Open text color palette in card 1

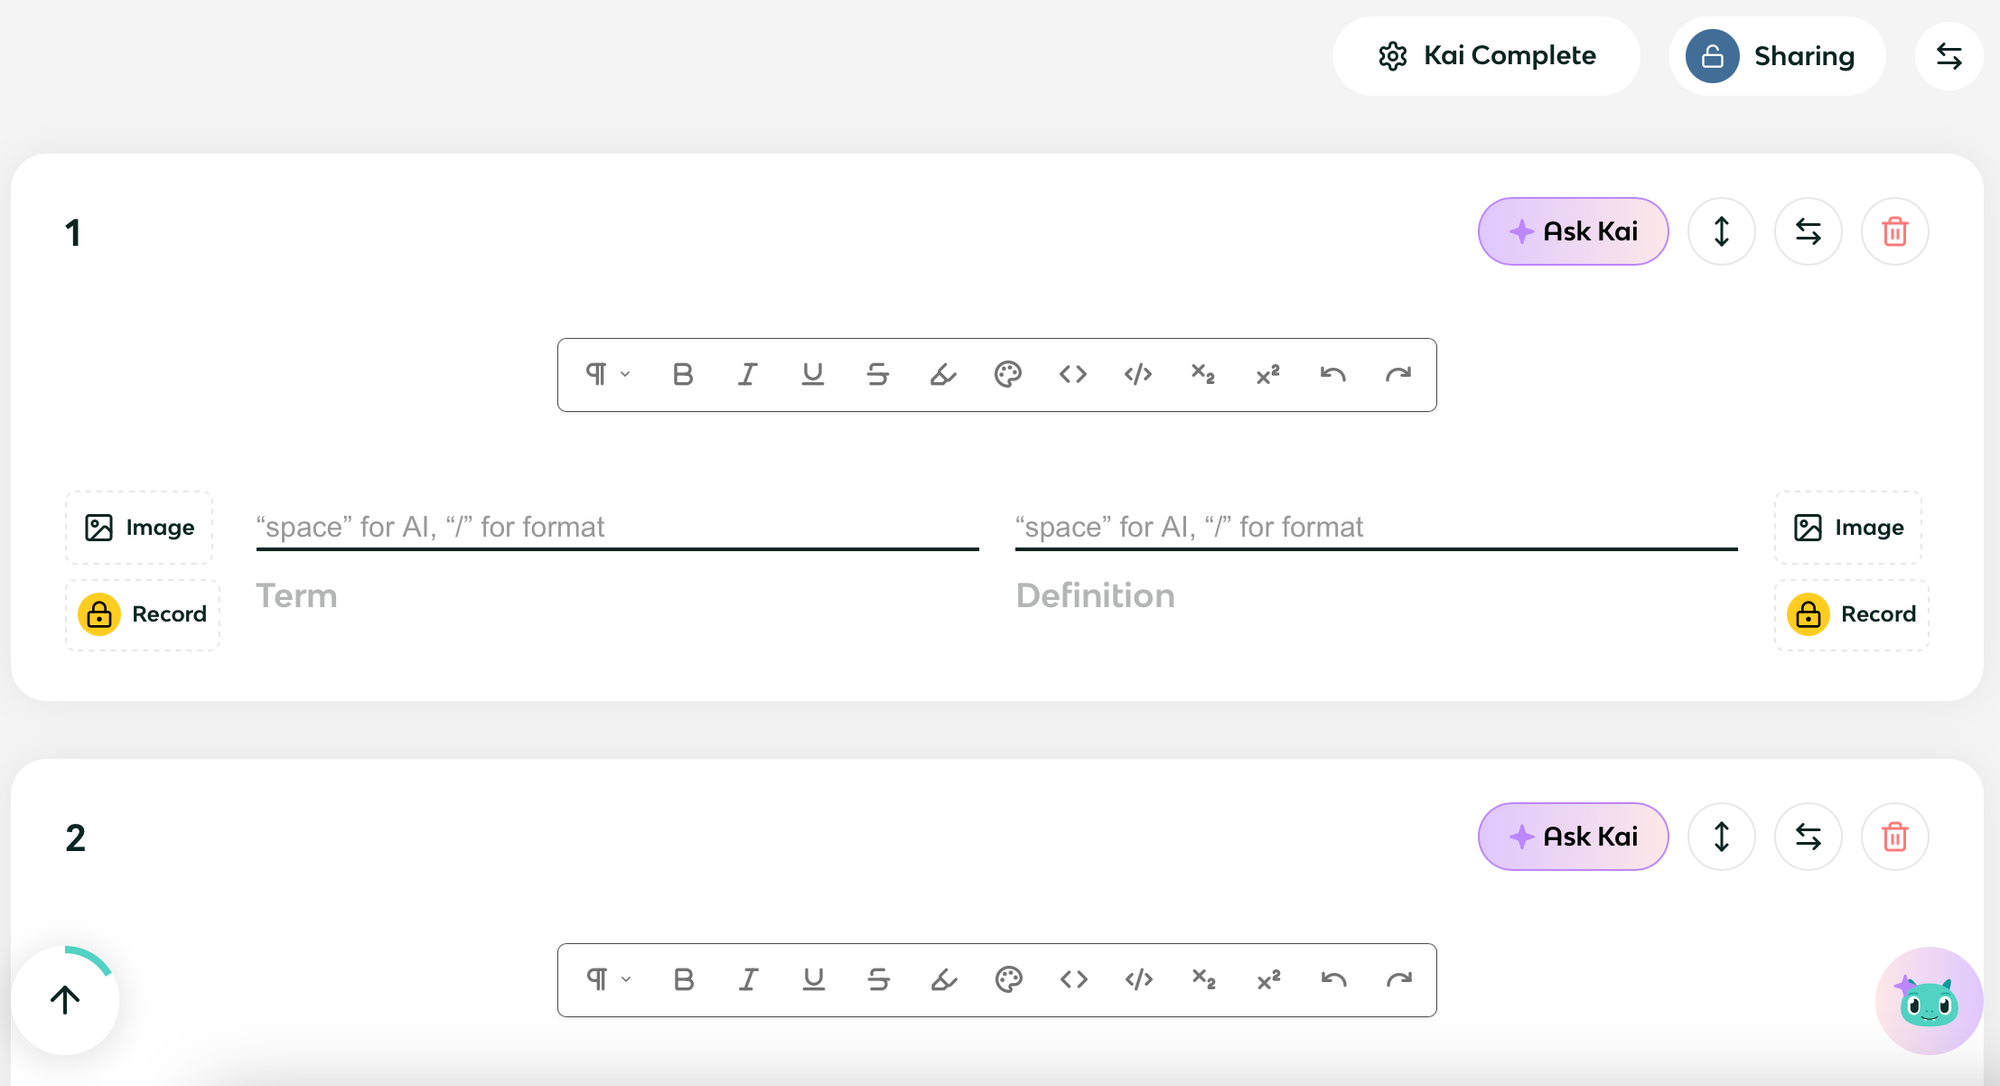pyautogui.click(x=1008, y=374)
